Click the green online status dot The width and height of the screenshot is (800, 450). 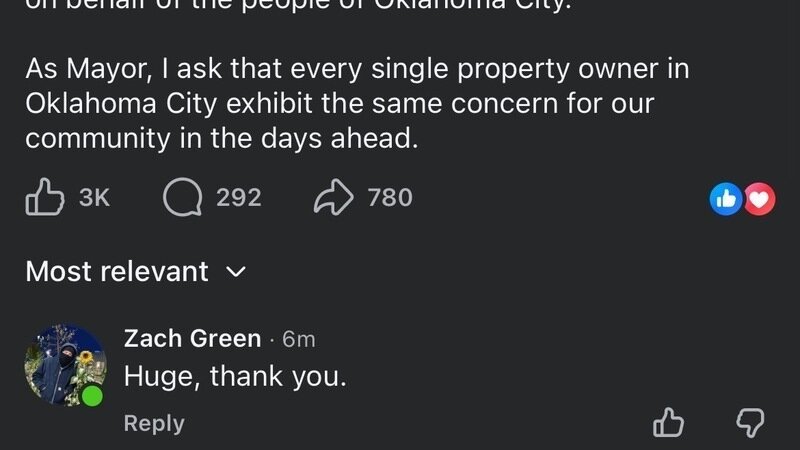coord(92,396)
